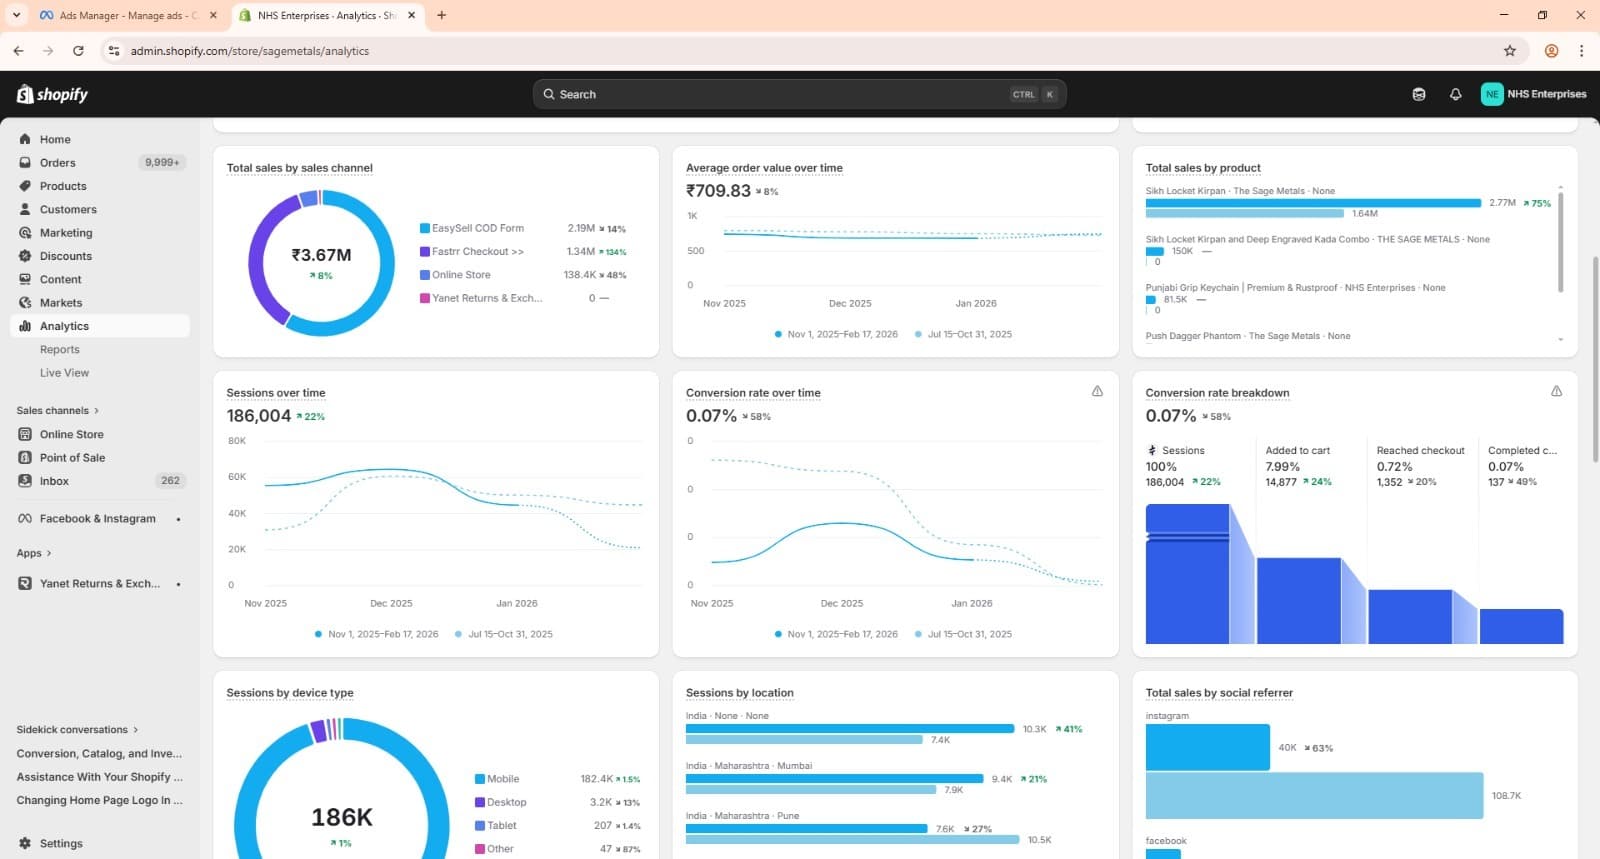This screenshot has width=1600, height=859.
Task: Open Assistance With Your Shopify conversation
Action: click(x=99, y=777)
